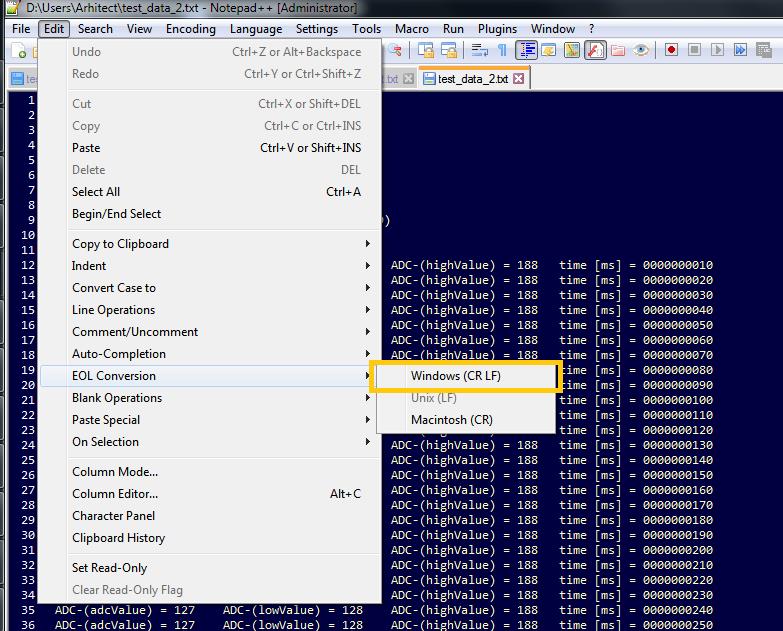The width and height of the screenshot is (783, 631).
Task: Select Windows (CR LF) conversion
Action: coord(455,376)
